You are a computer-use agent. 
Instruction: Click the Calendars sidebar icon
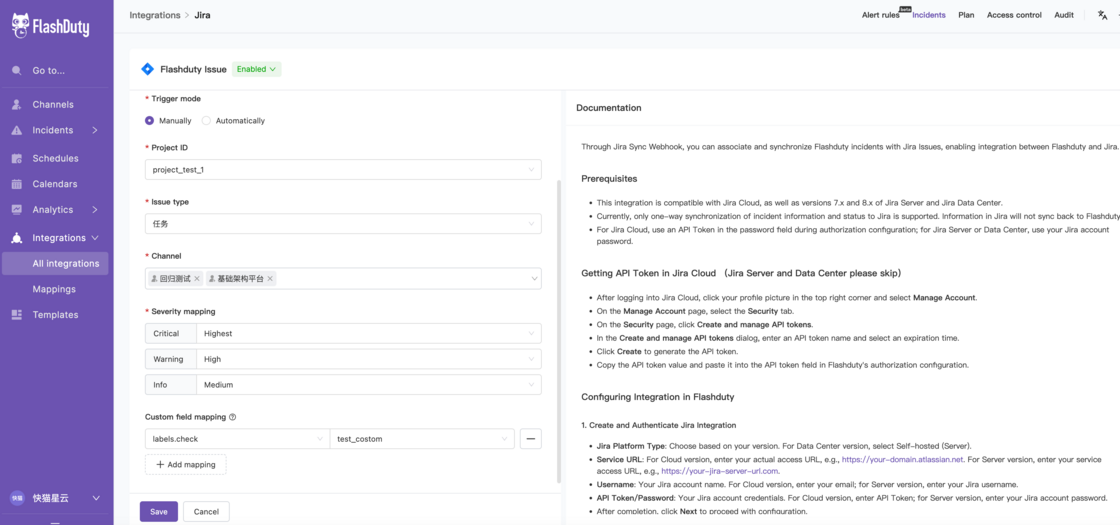click(x=16, y=184)
